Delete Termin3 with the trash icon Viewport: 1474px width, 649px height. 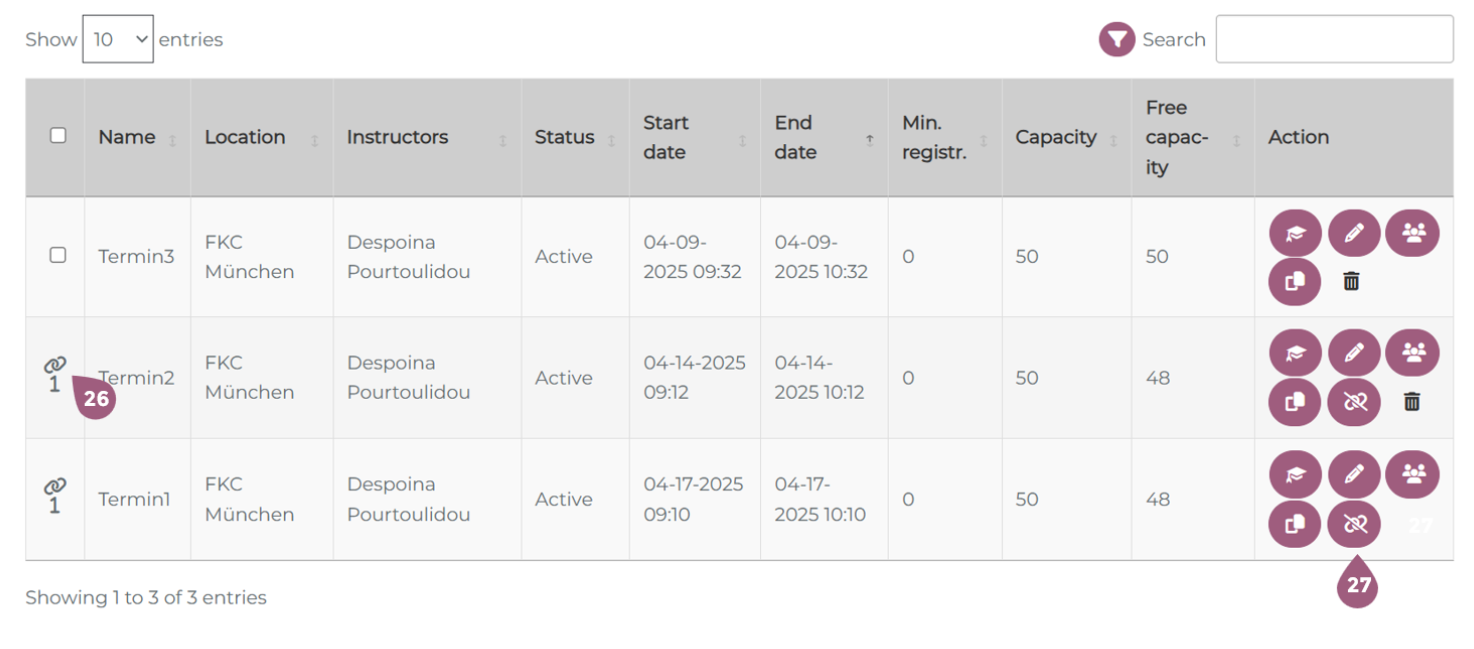tap(1351, 282)
